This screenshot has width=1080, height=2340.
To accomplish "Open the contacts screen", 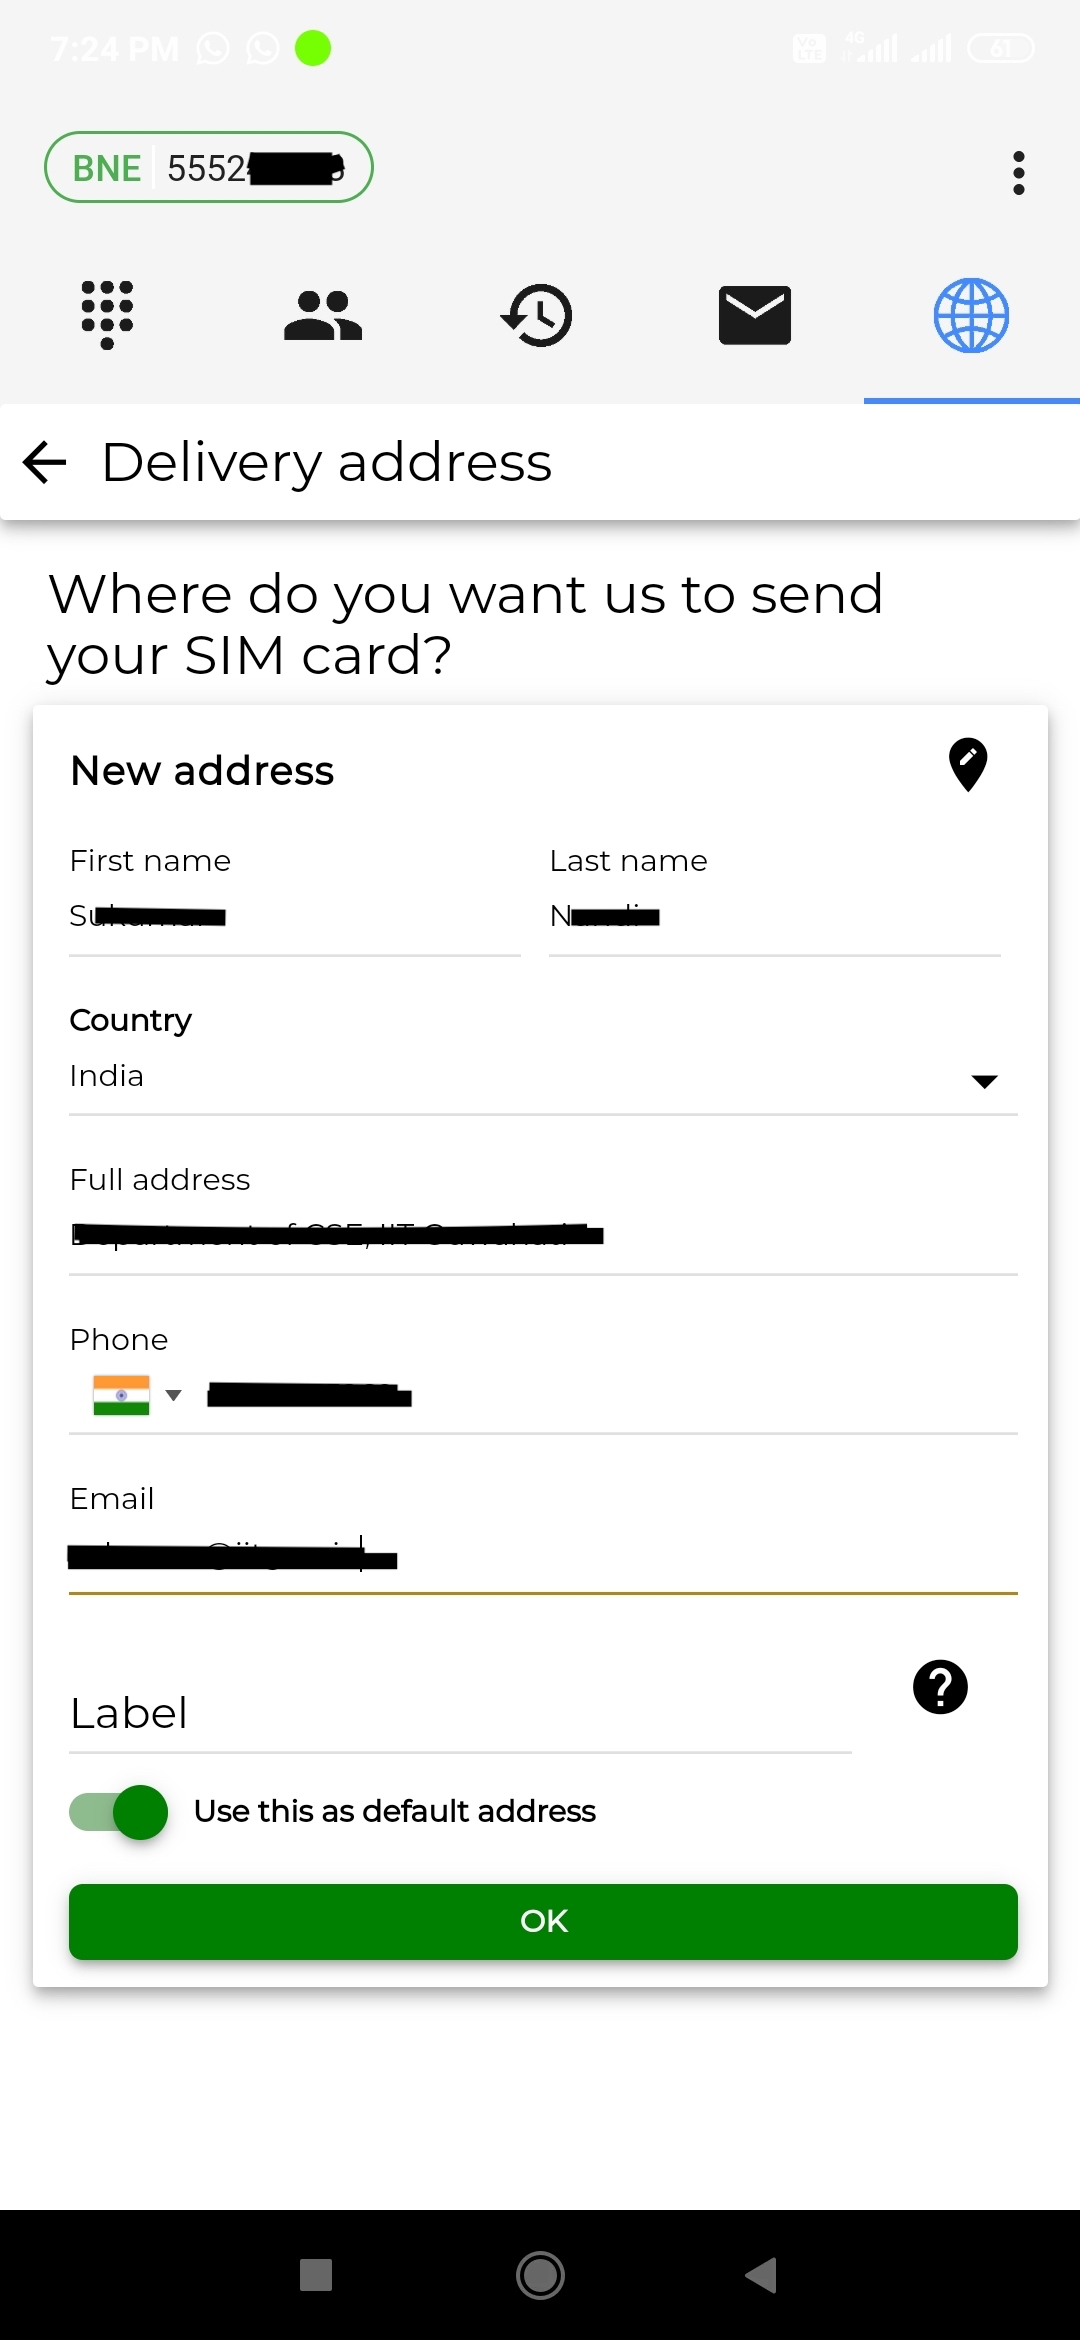I will (322, 314).
